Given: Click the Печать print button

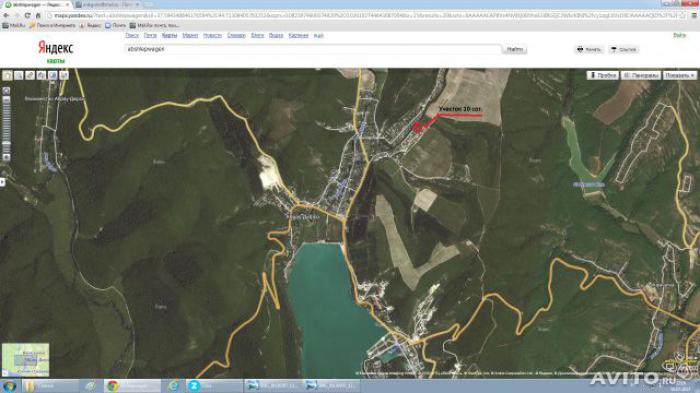Looking at the screenshot, I should click(589, 49).
